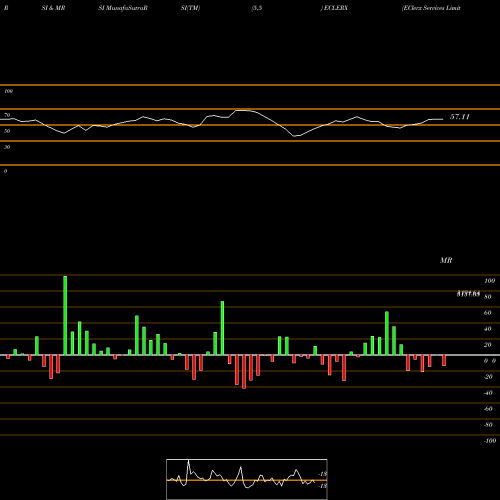Click the 'SI(TM)' header label
The height and width of the screenshot is (500, 500).
[190, 8]
